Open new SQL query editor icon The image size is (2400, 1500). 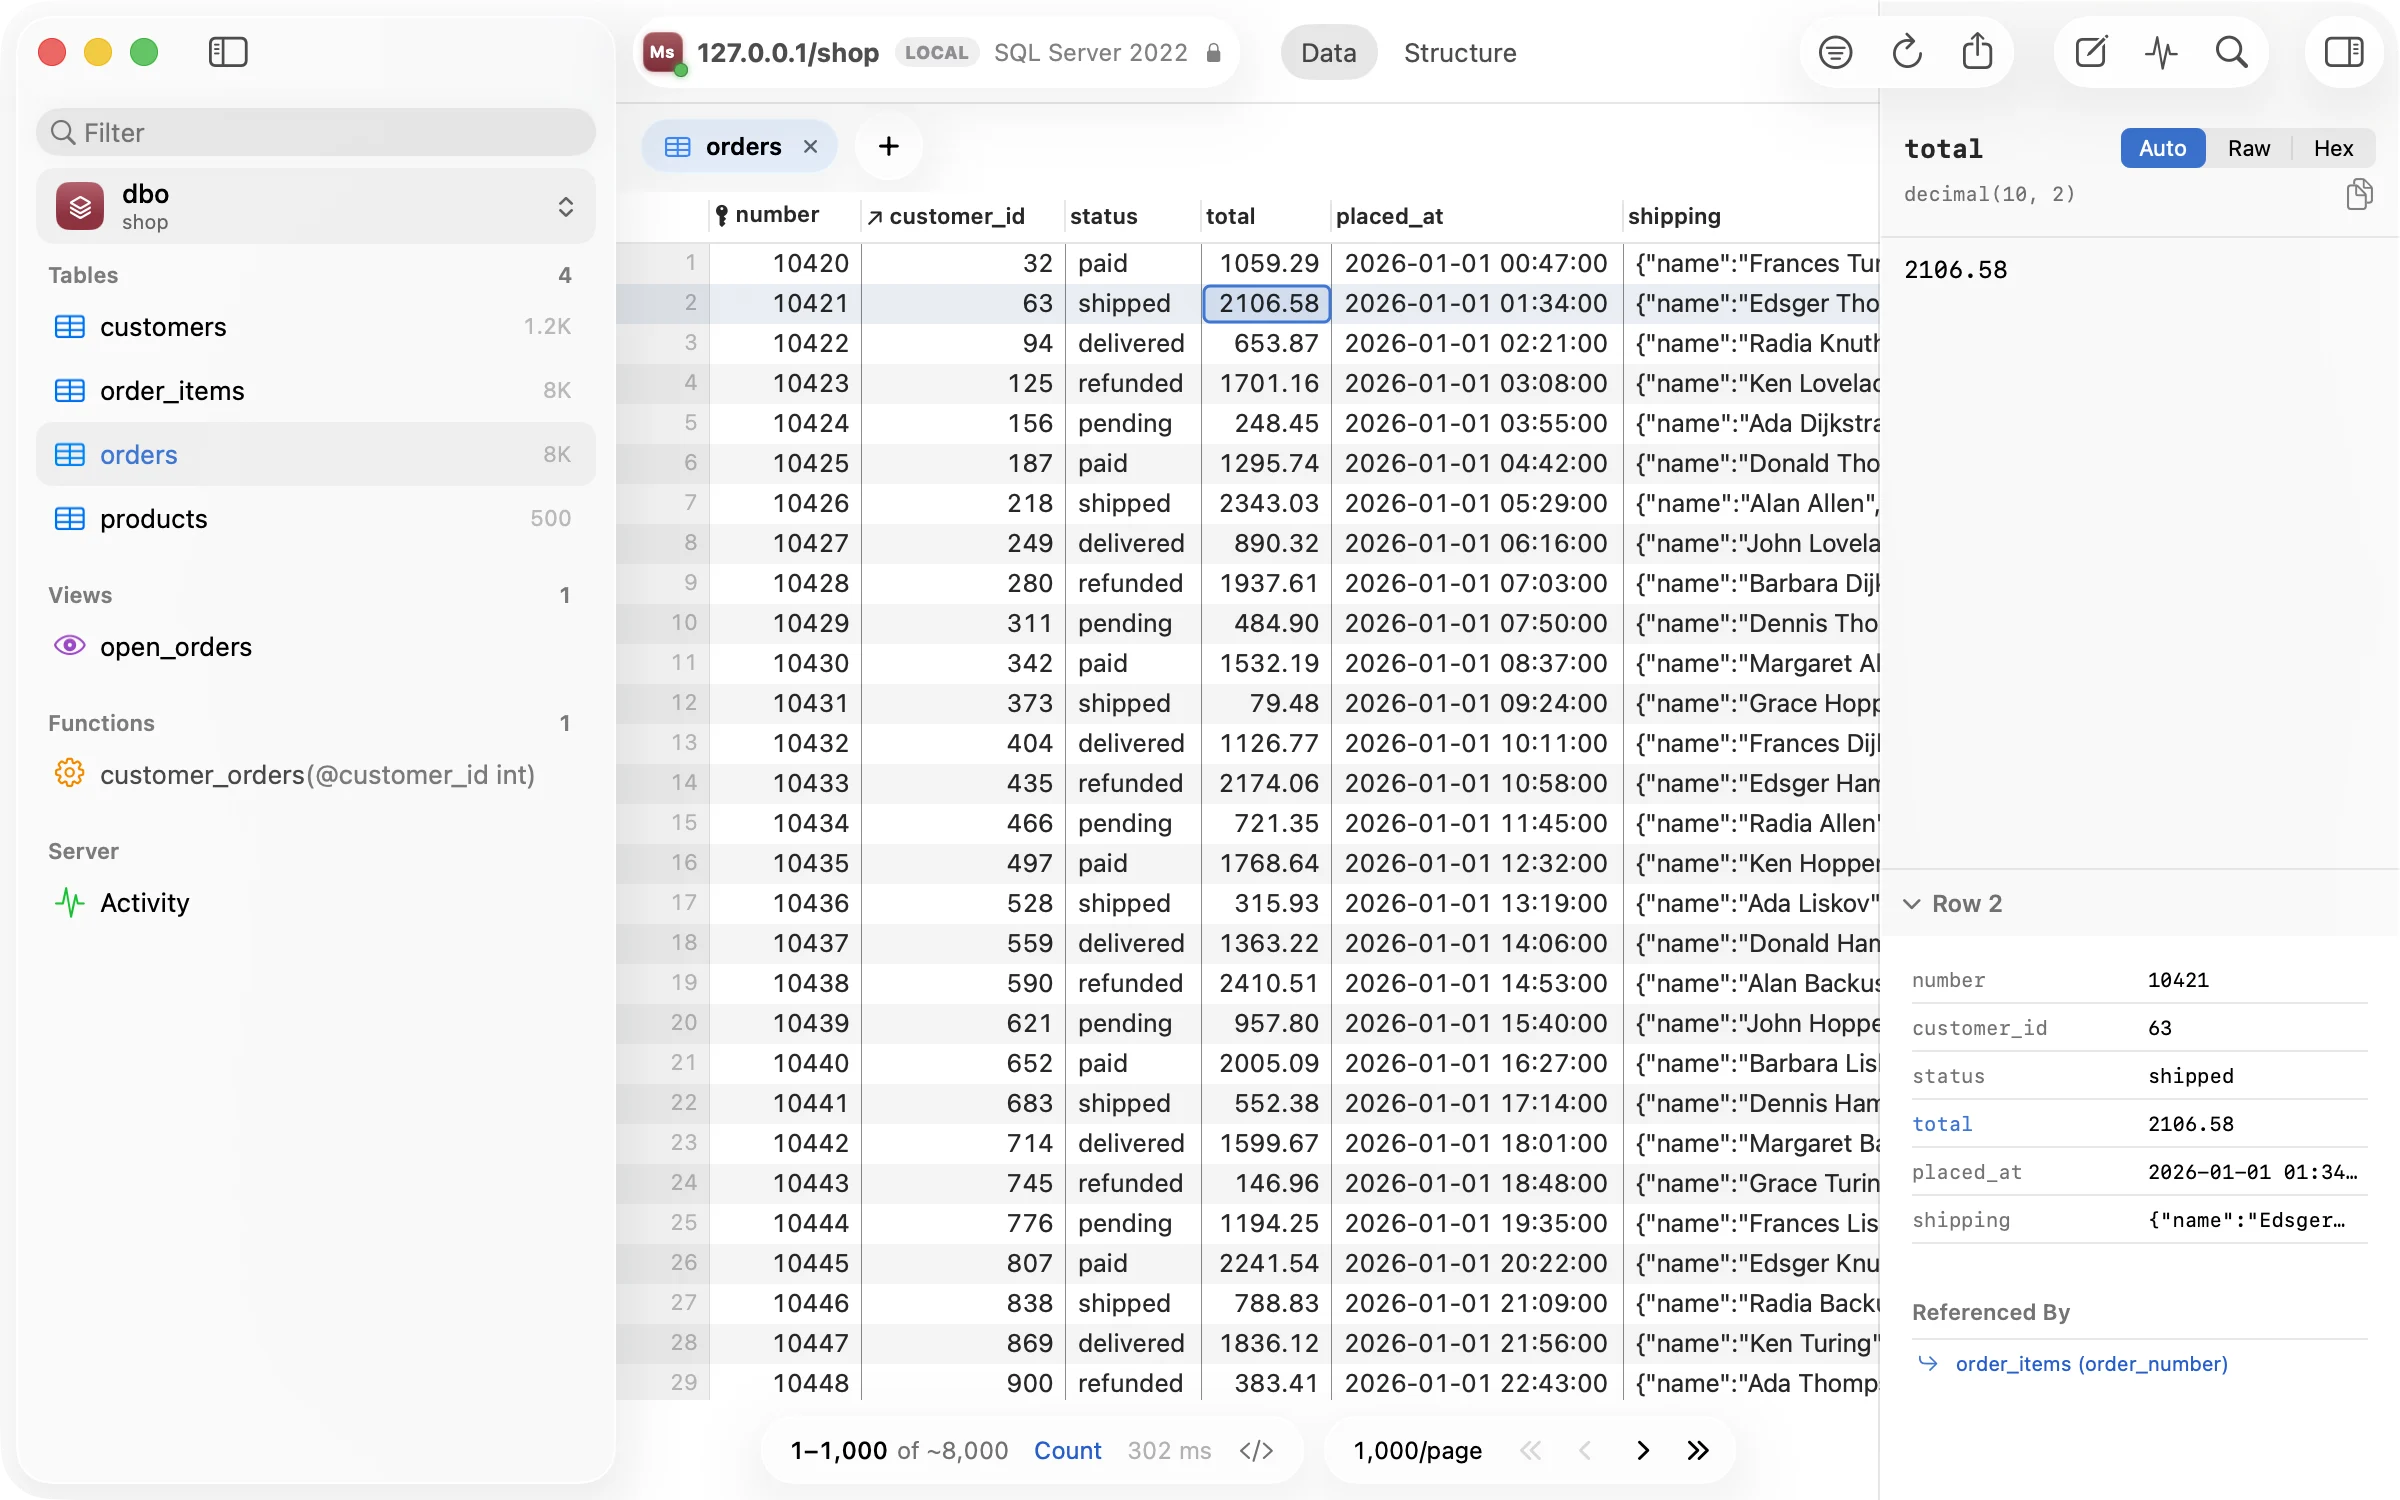pos(2090,52)
